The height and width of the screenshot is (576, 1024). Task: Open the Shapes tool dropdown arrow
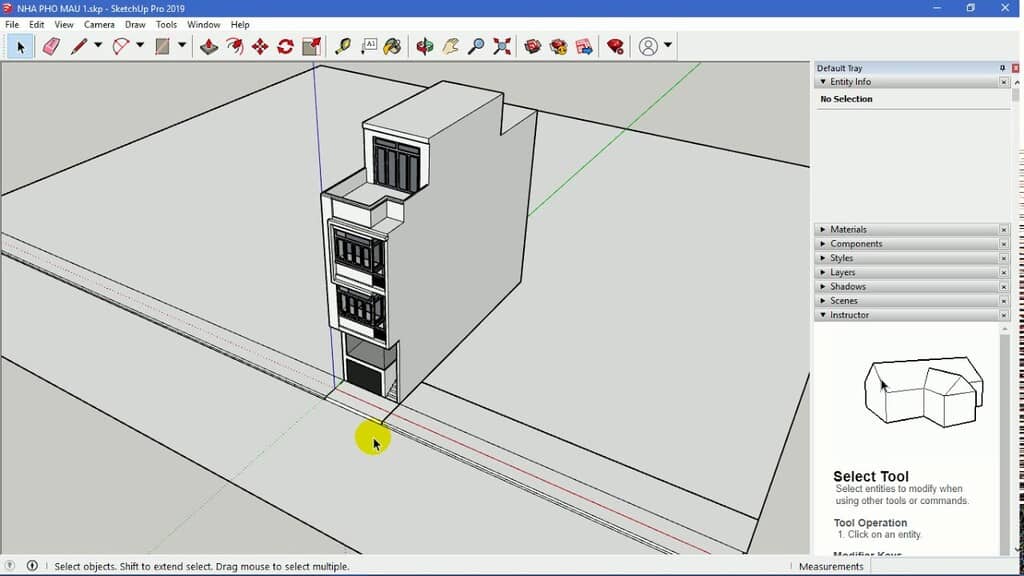pos(182,45)
